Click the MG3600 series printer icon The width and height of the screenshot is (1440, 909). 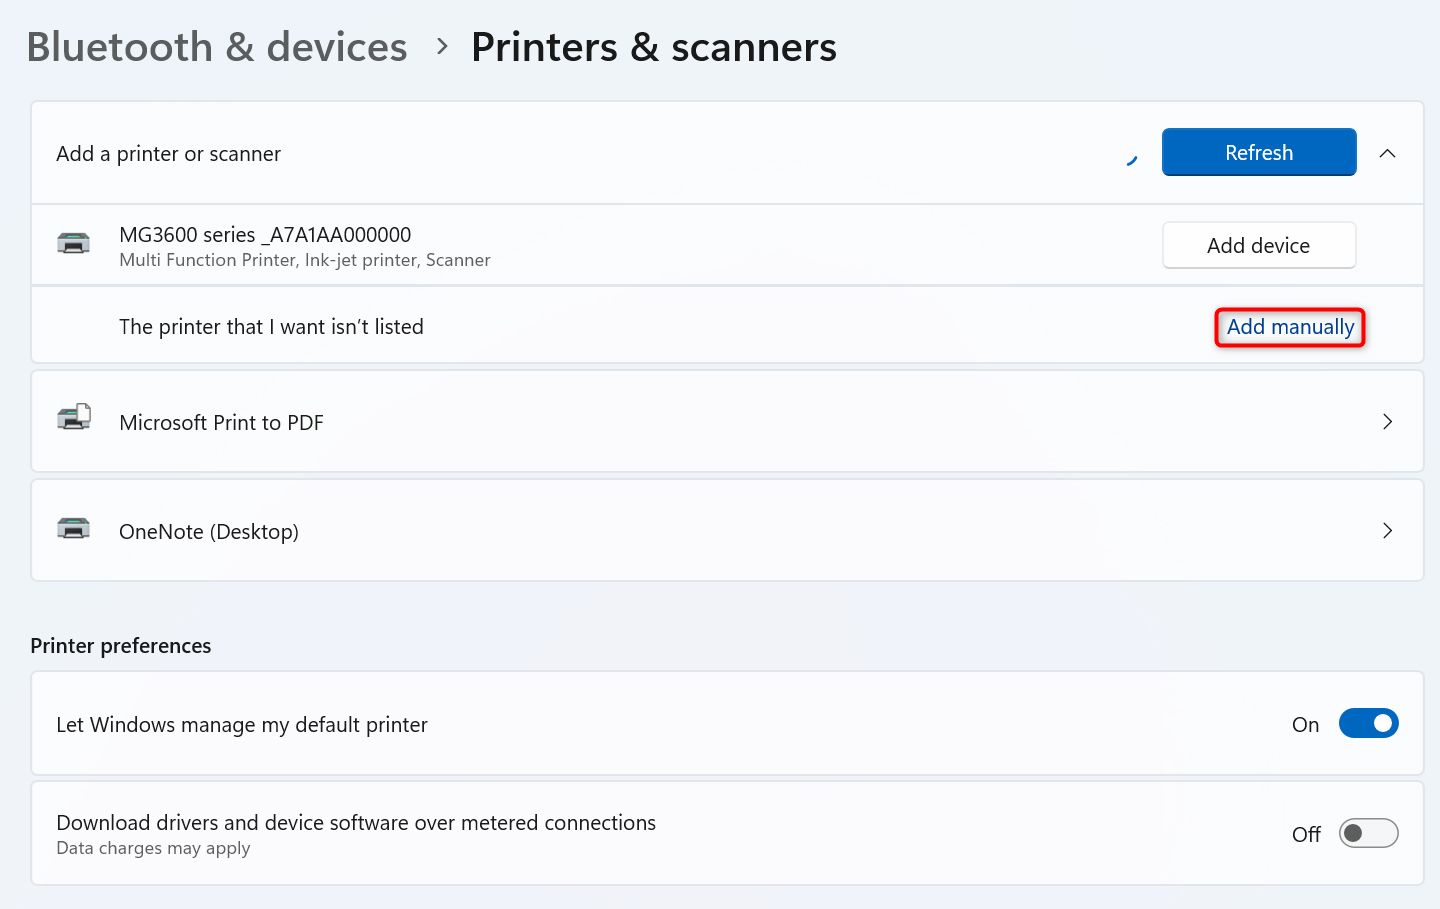73,243
